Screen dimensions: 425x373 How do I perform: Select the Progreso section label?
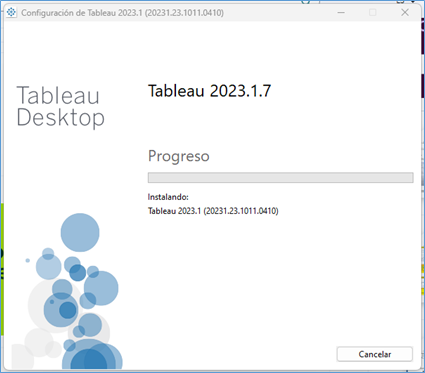coord(179,156)
